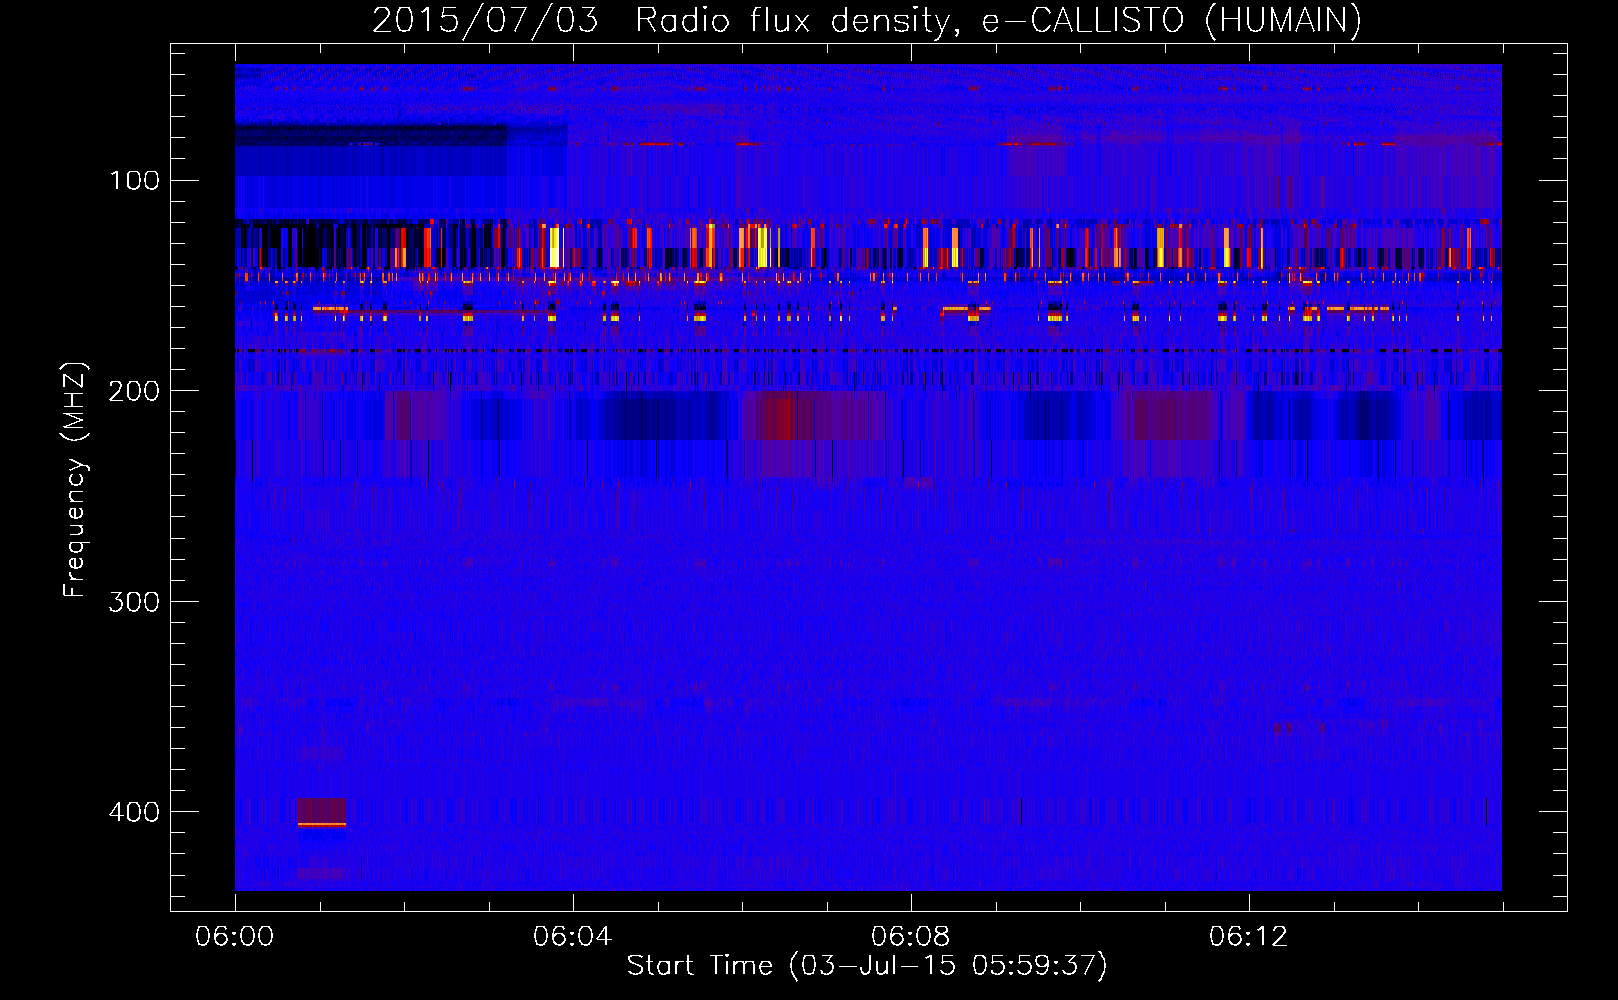Click the 06:08 time axis label
The height and width of the screenshot is (1000, 1618).
pos(910,937)
